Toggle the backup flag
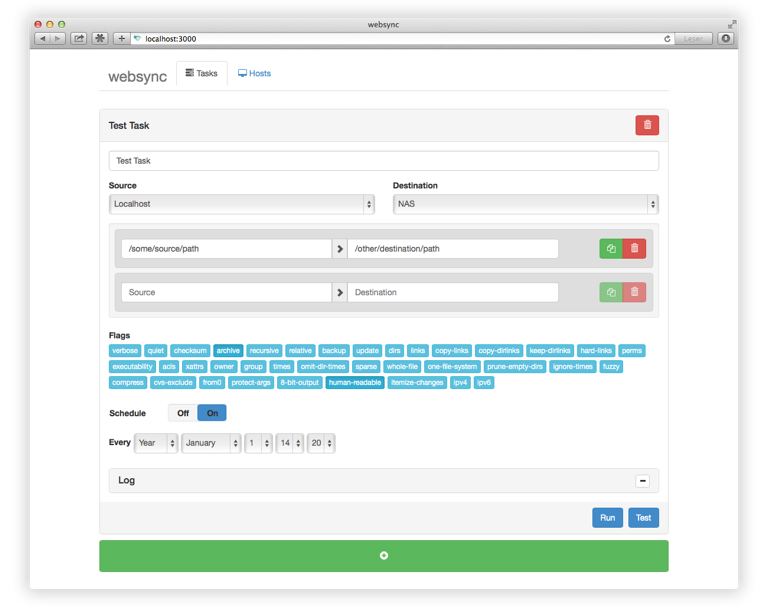 (334, 350)
